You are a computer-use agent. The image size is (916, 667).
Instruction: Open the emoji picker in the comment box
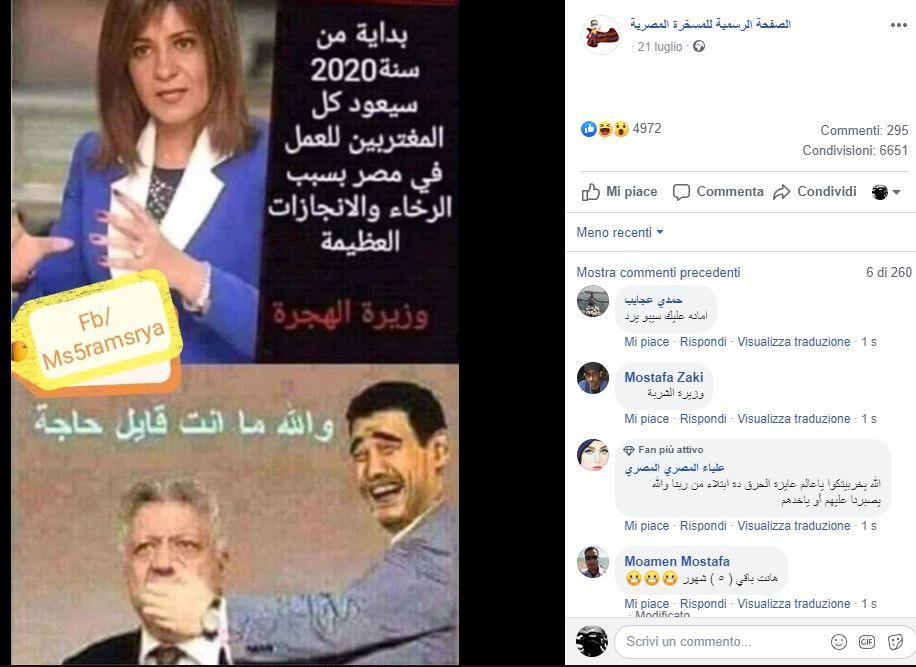point(839,642)
